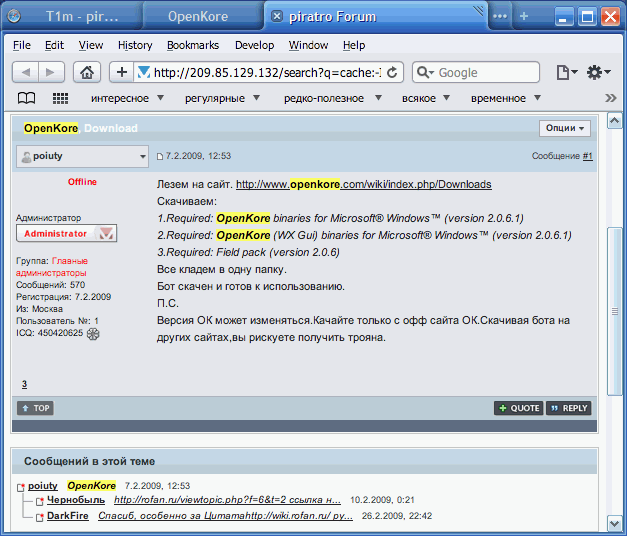The height and width of the screenshot is (536, 627).
Task: Click the REPLY button
Action: pos(569,408)
